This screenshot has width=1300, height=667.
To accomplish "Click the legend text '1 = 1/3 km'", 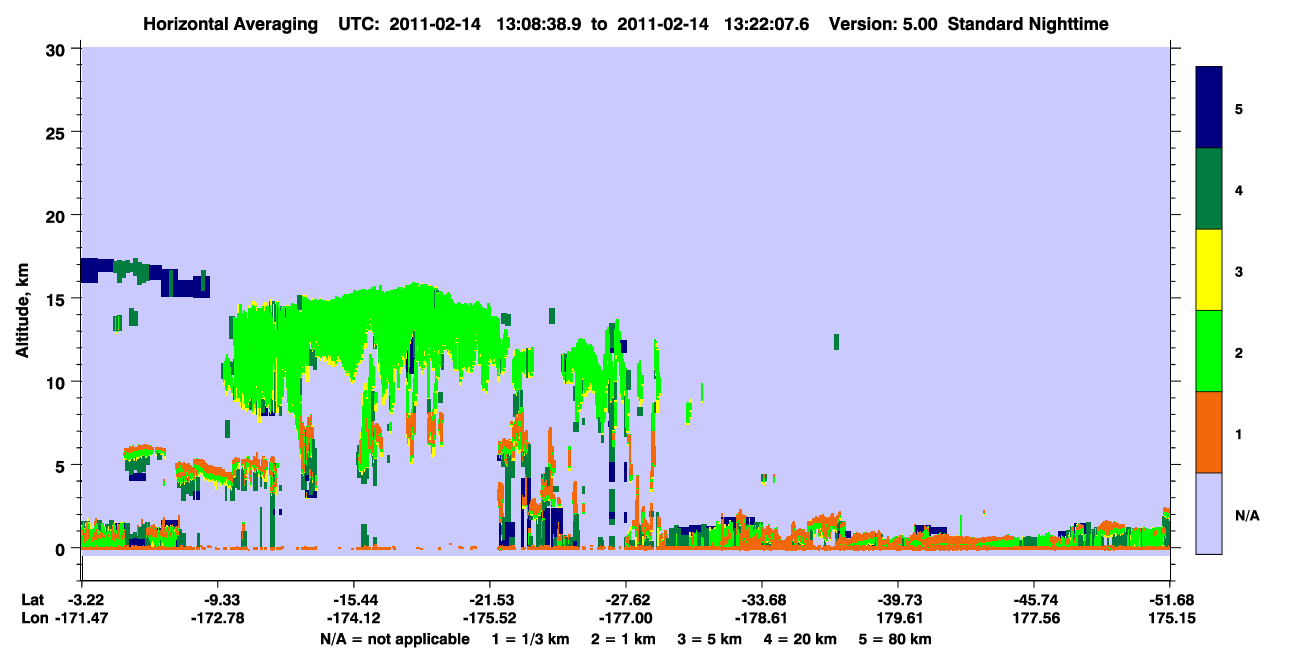I will 530,639.
